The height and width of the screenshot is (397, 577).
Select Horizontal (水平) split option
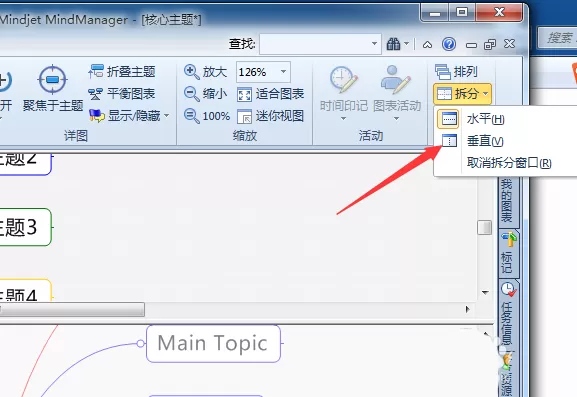tap(486, 119)
